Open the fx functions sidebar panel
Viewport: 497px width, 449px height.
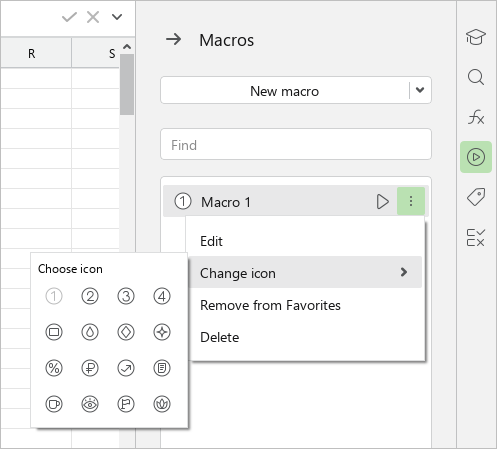(476, 117)
